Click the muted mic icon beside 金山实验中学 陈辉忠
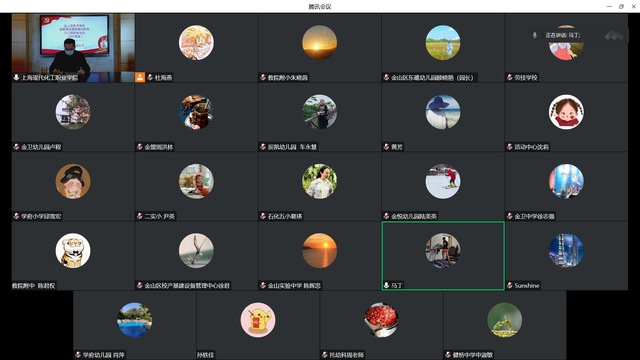The image size is (640, 360). pos(263,285)
